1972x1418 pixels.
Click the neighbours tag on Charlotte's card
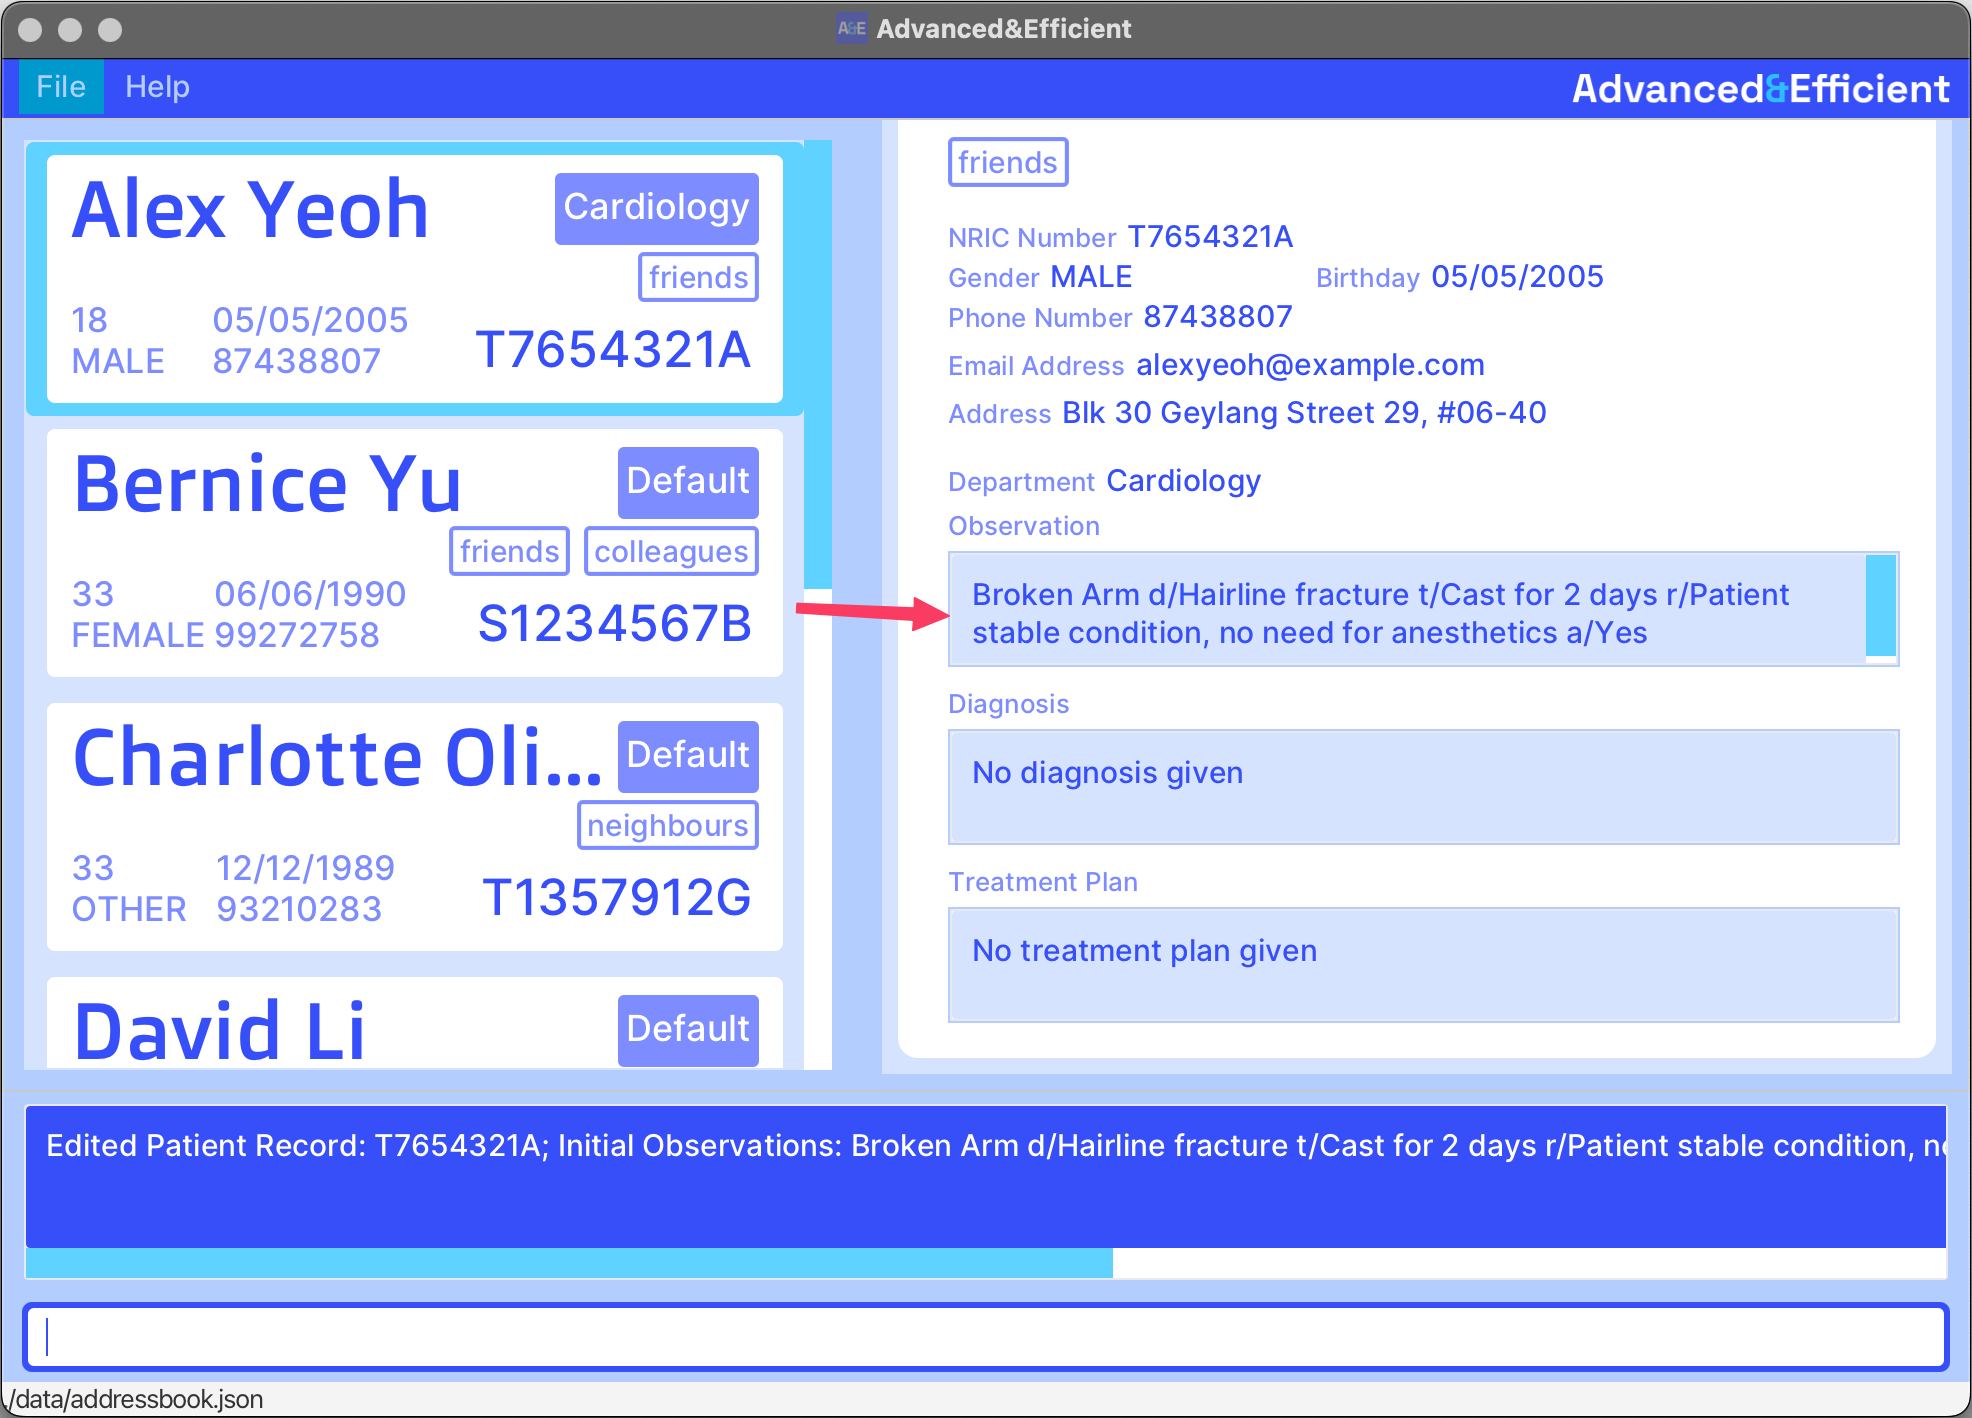pyautogui.click(x=667, y=826)
